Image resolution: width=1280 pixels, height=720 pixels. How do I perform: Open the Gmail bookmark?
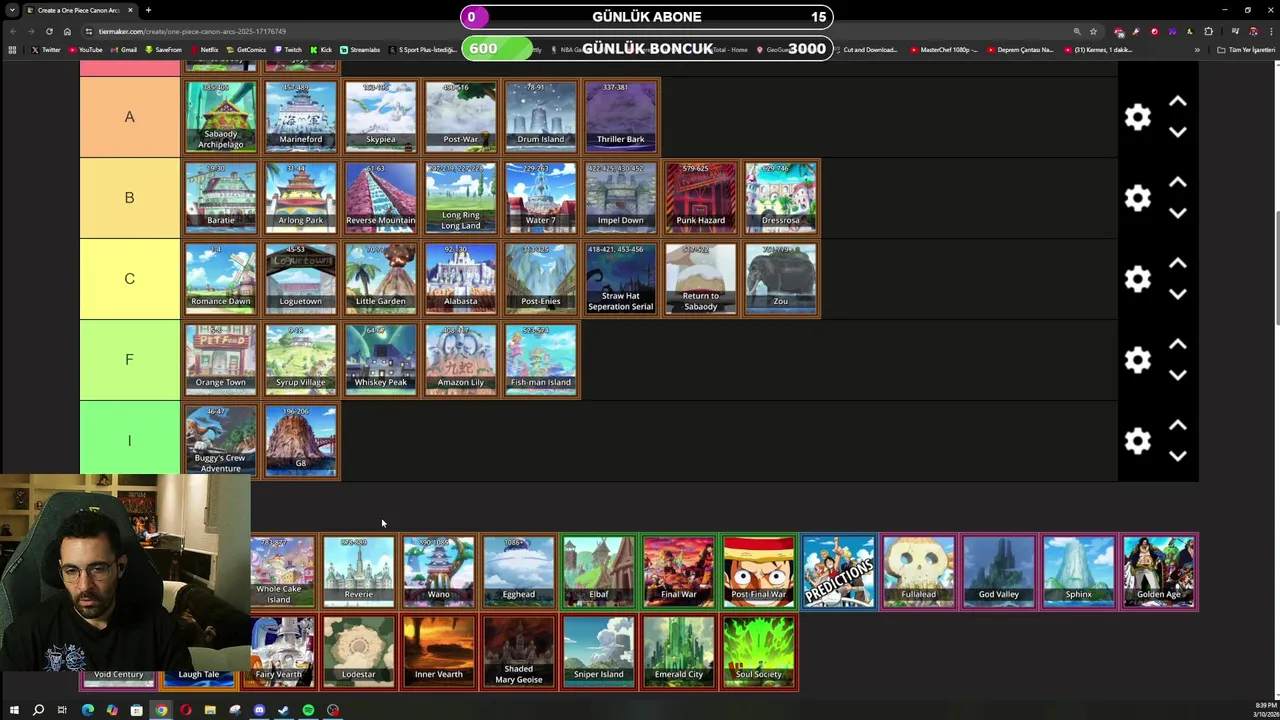coord(123,49)
